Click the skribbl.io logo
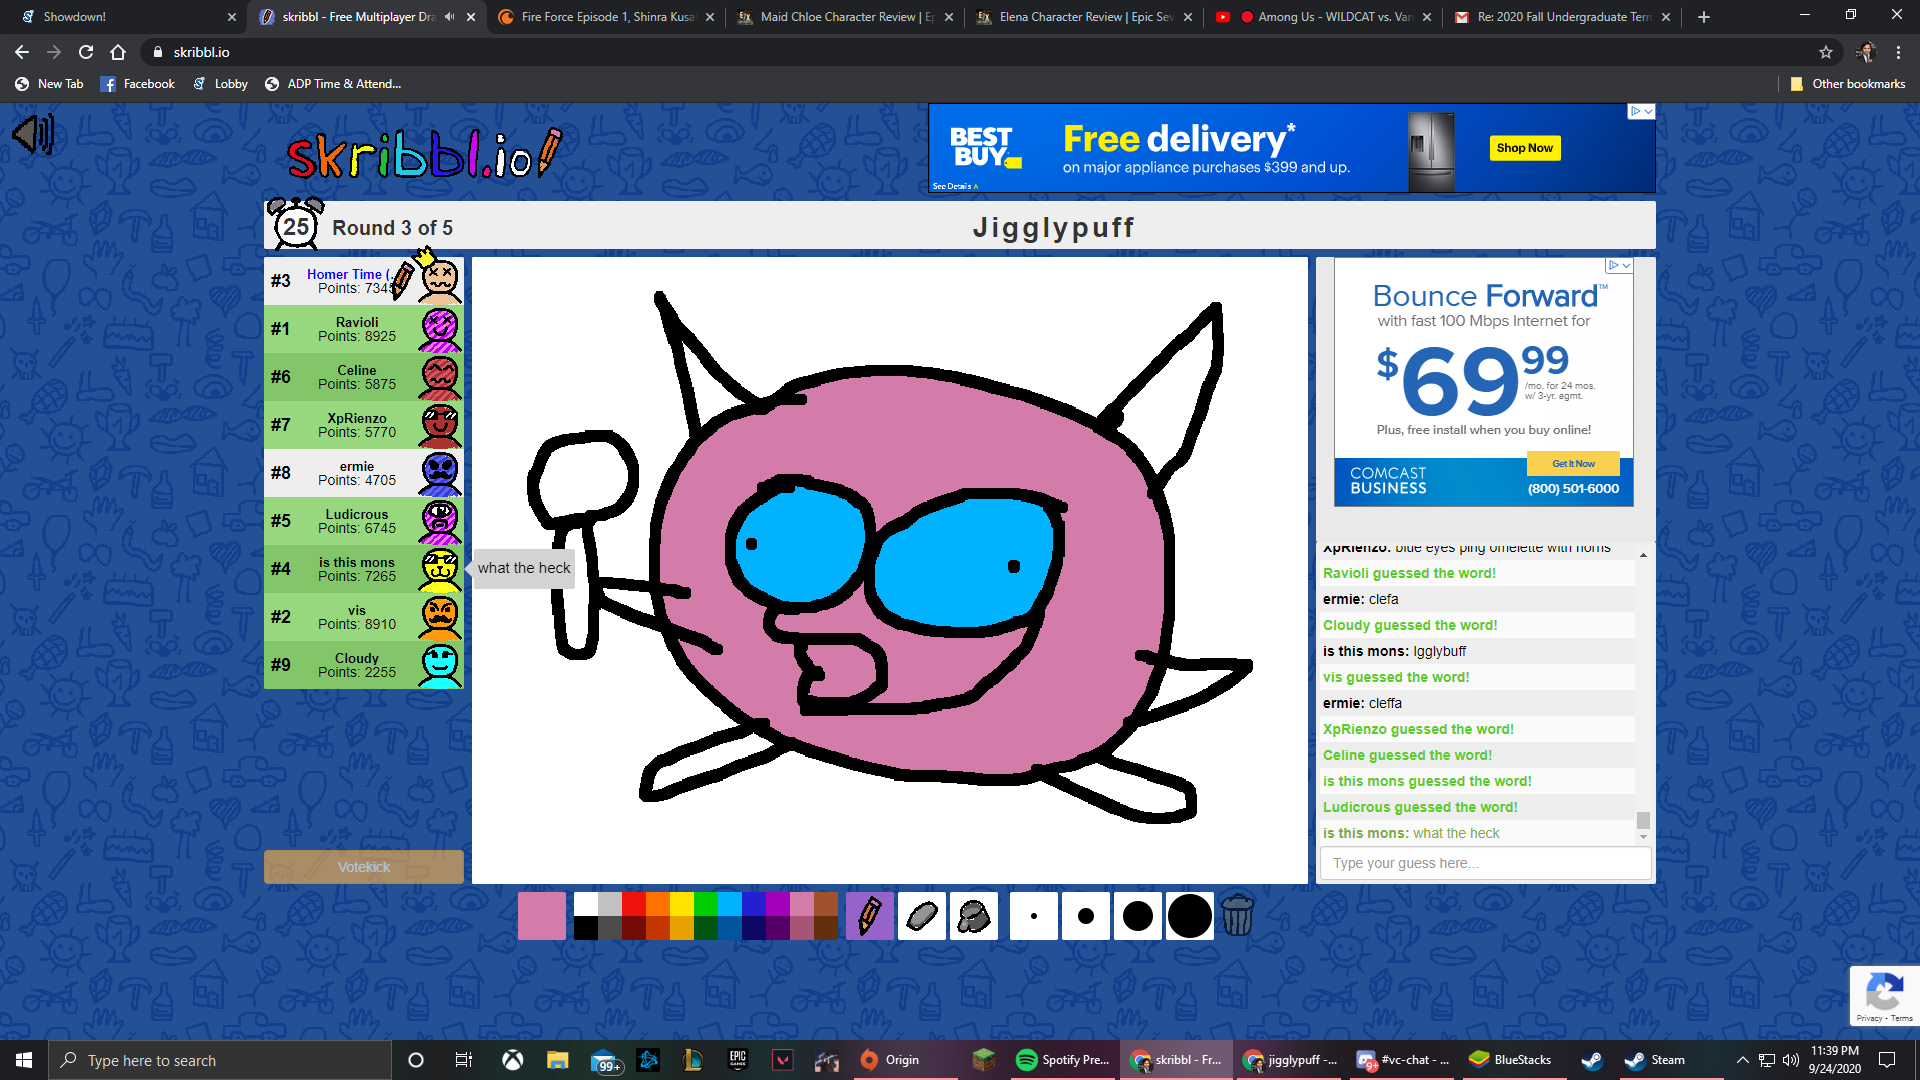 tap(424, 154)
